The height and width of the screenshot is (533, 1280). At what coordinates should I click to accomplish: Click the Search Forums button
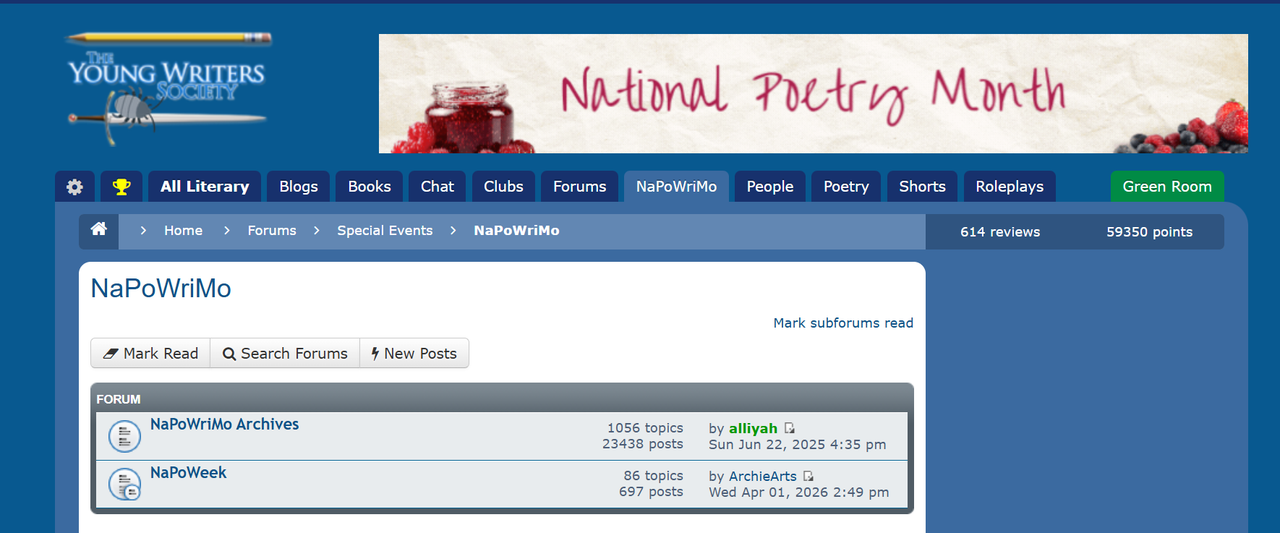(285, 353)
